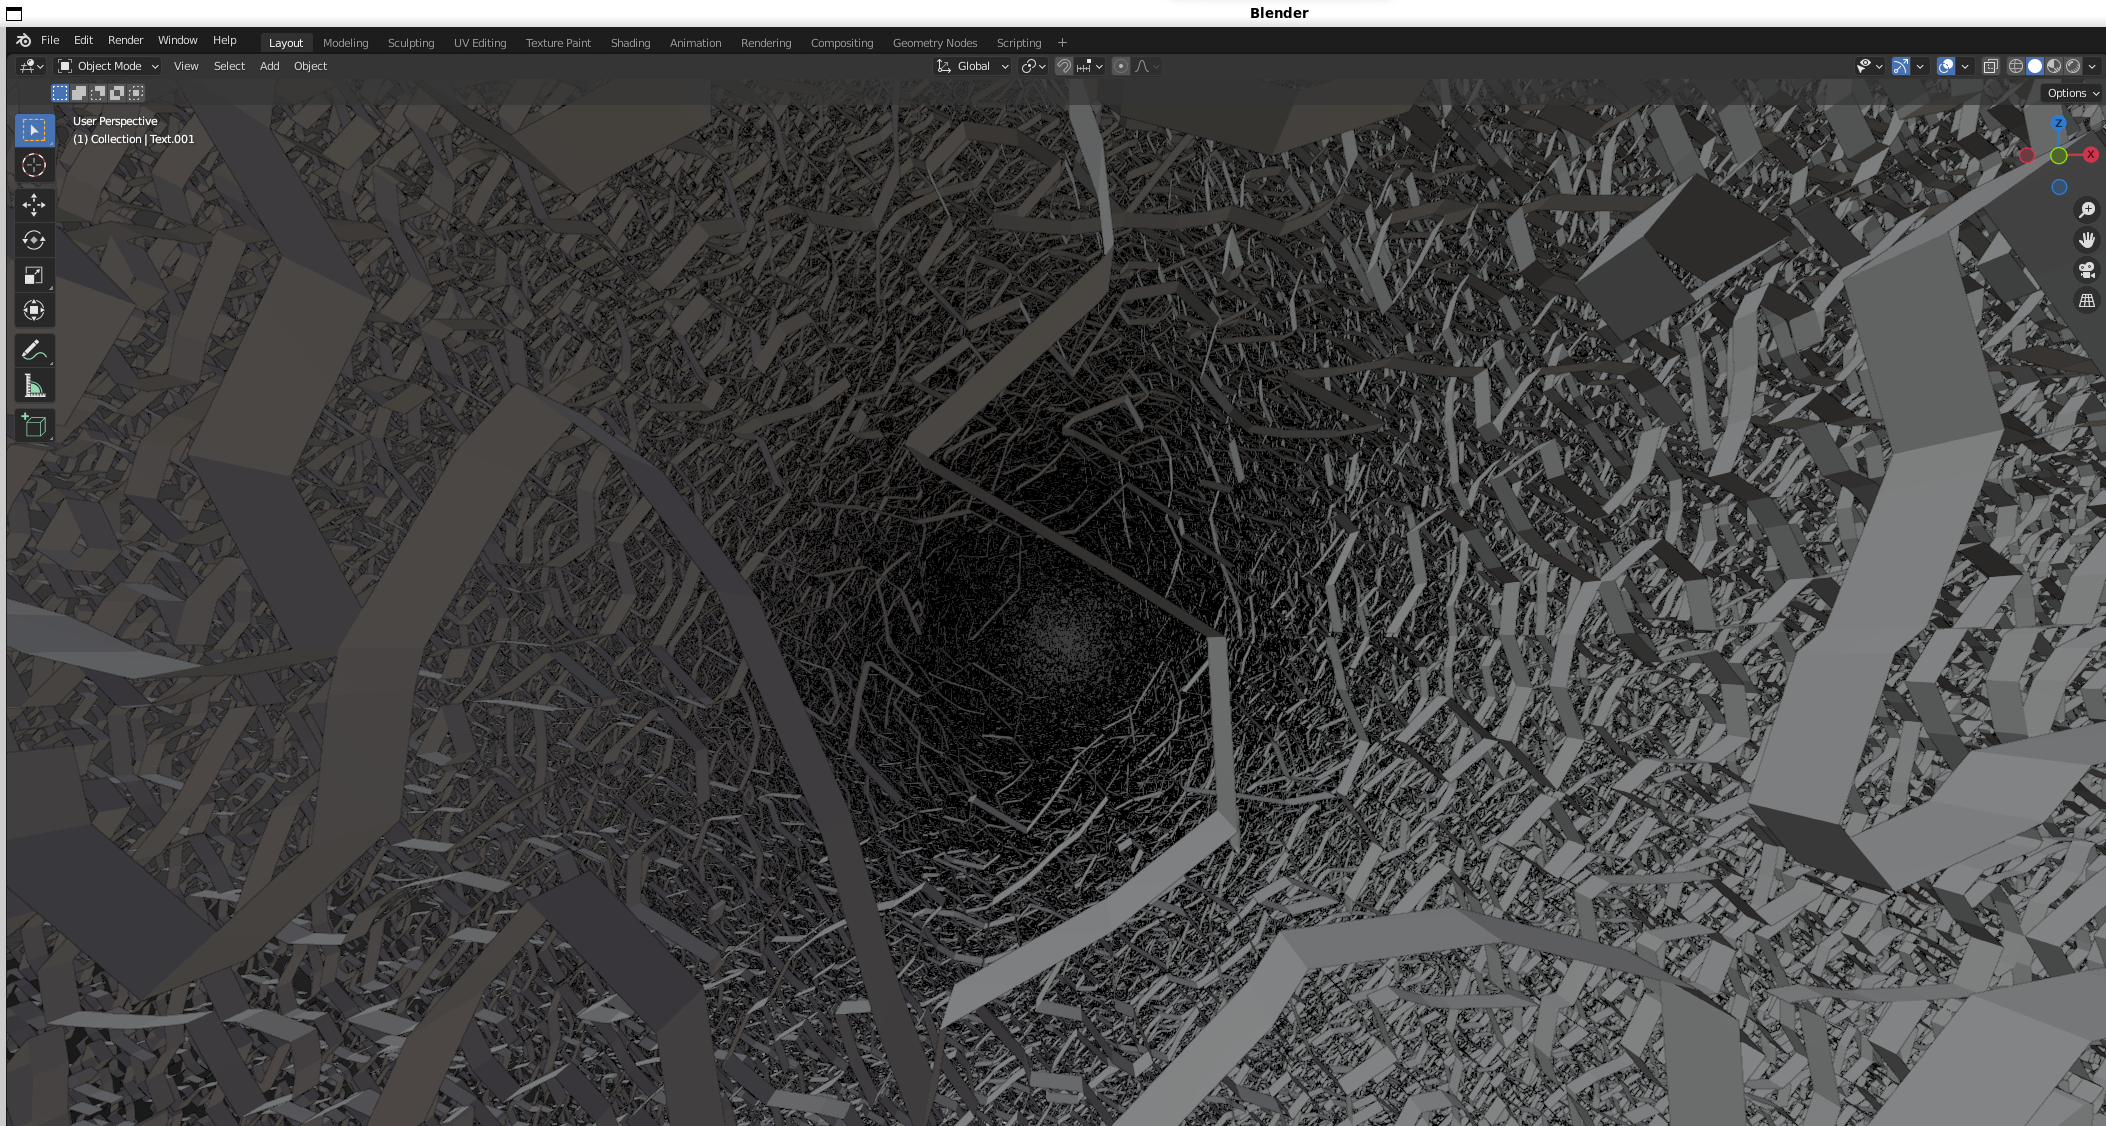This screenshot has width=2106, height=1126.
Task: Select the Move tool in toolbar
Action: [33, 203]
